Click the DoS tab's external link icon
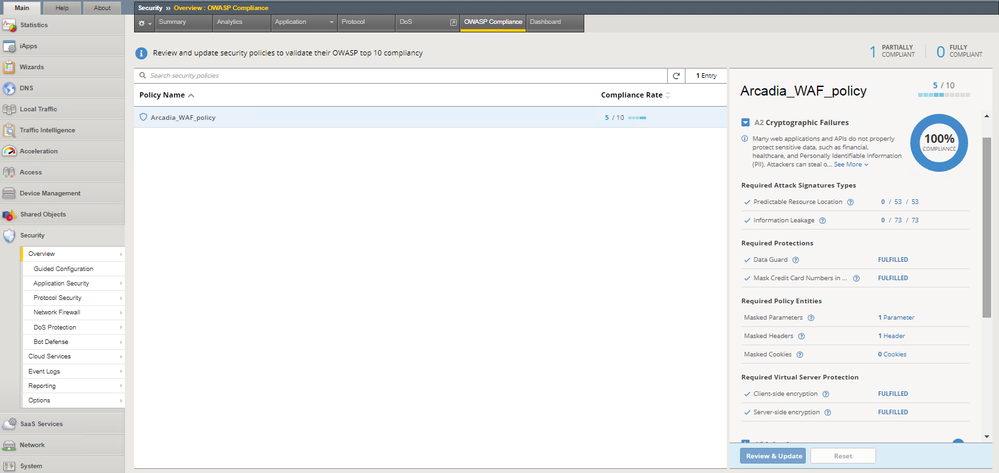 tap(453, 22)
